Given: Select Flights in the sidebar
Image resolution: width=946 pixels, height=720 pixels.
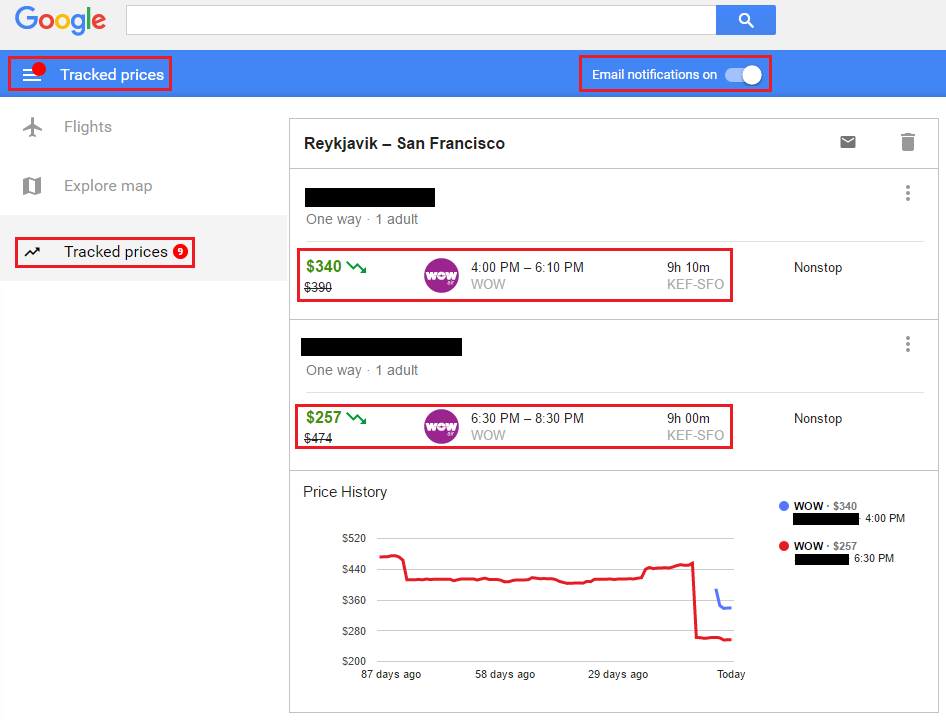Looking at the screenshot, I should tap(88, 127).
